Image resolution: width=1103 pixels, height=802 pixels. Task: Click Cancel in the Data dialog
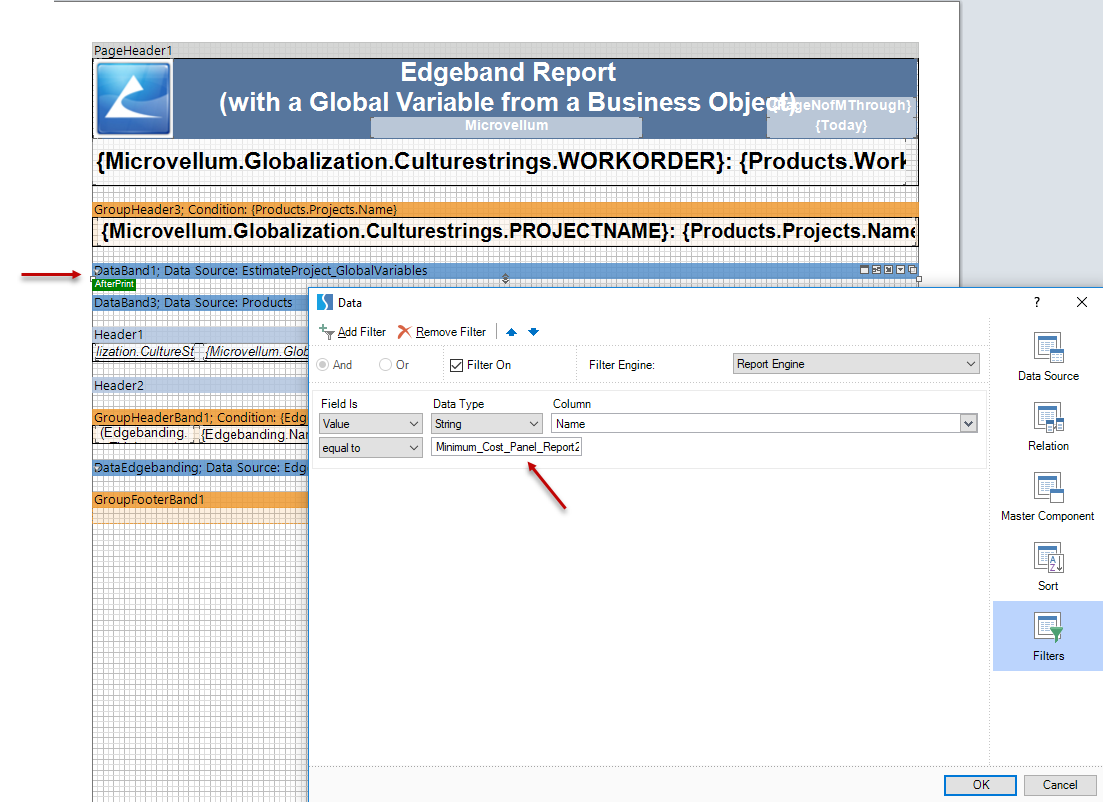tap(1059, 785)
